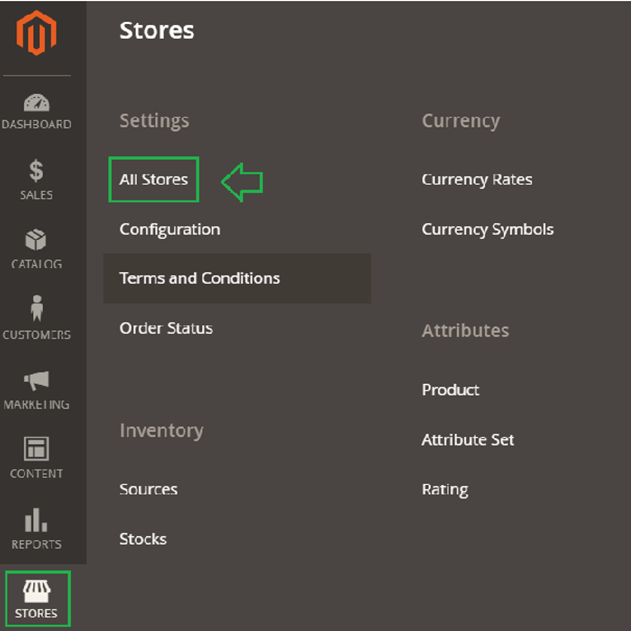Open the Rating attributes link
631x631 pixels.
point(445,490)
